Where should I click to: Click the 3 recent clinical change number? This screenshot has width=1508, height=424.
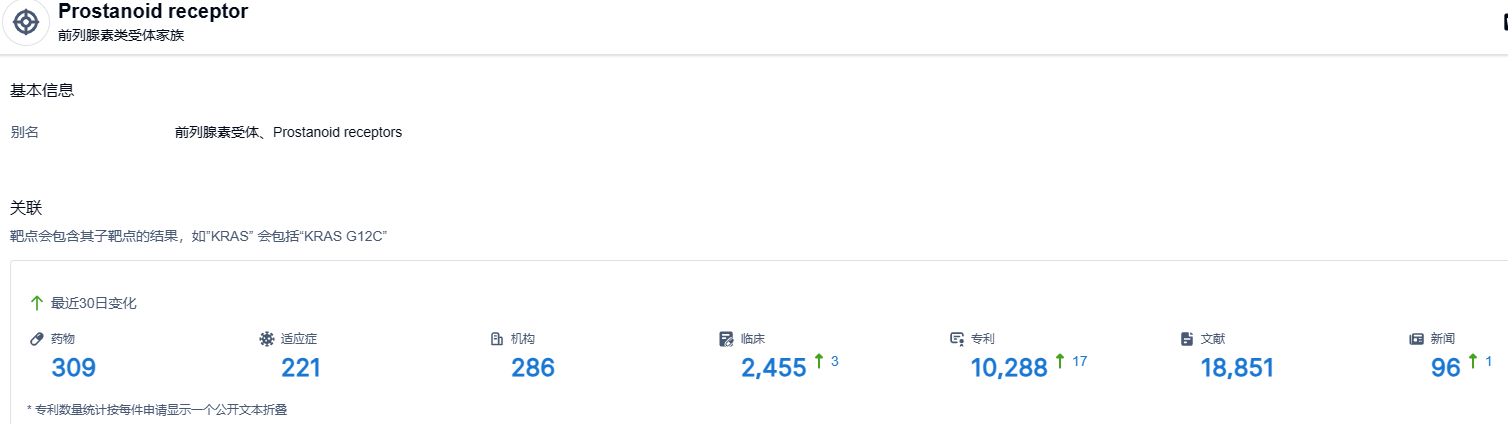834,361
